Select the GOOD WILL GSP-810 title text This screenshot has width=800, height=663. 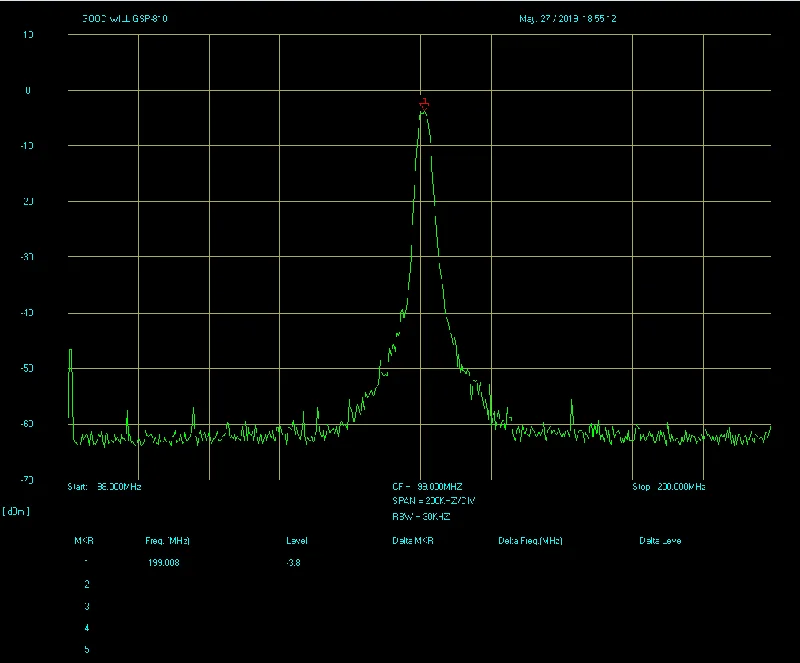(x=125, y=19)
